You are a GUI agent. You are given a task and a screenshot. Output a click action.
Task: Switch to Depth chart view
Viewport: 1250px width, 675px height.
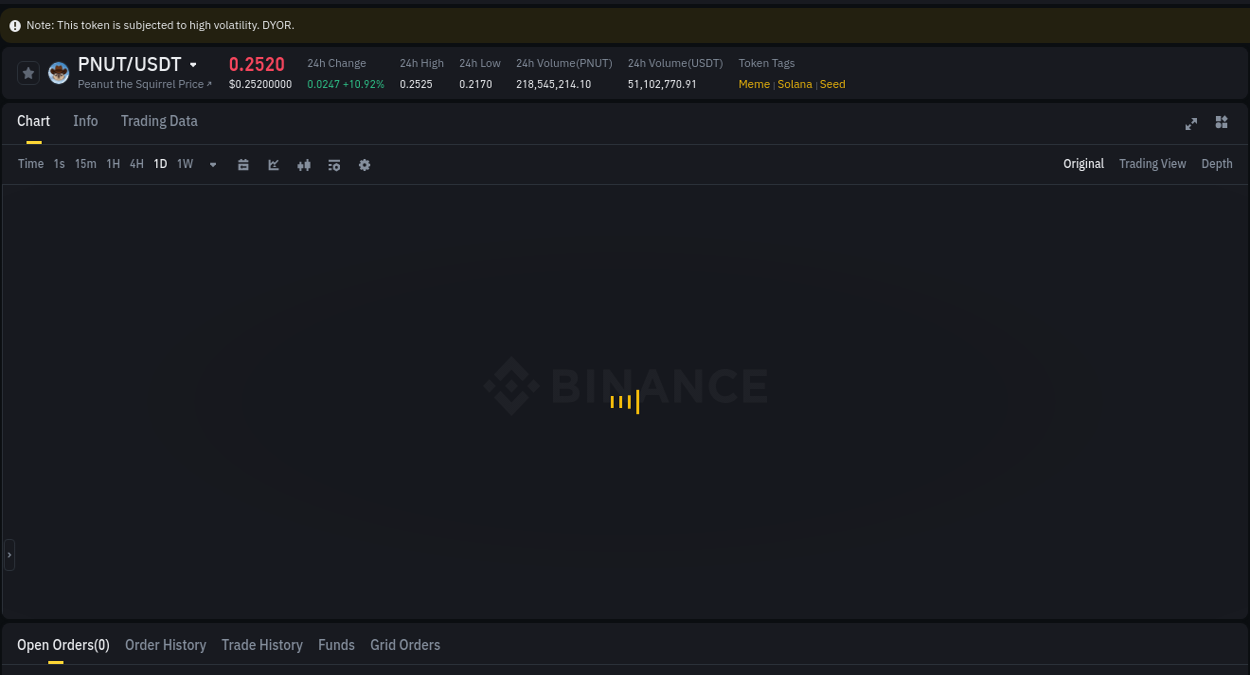click(x=1216, y=163)
